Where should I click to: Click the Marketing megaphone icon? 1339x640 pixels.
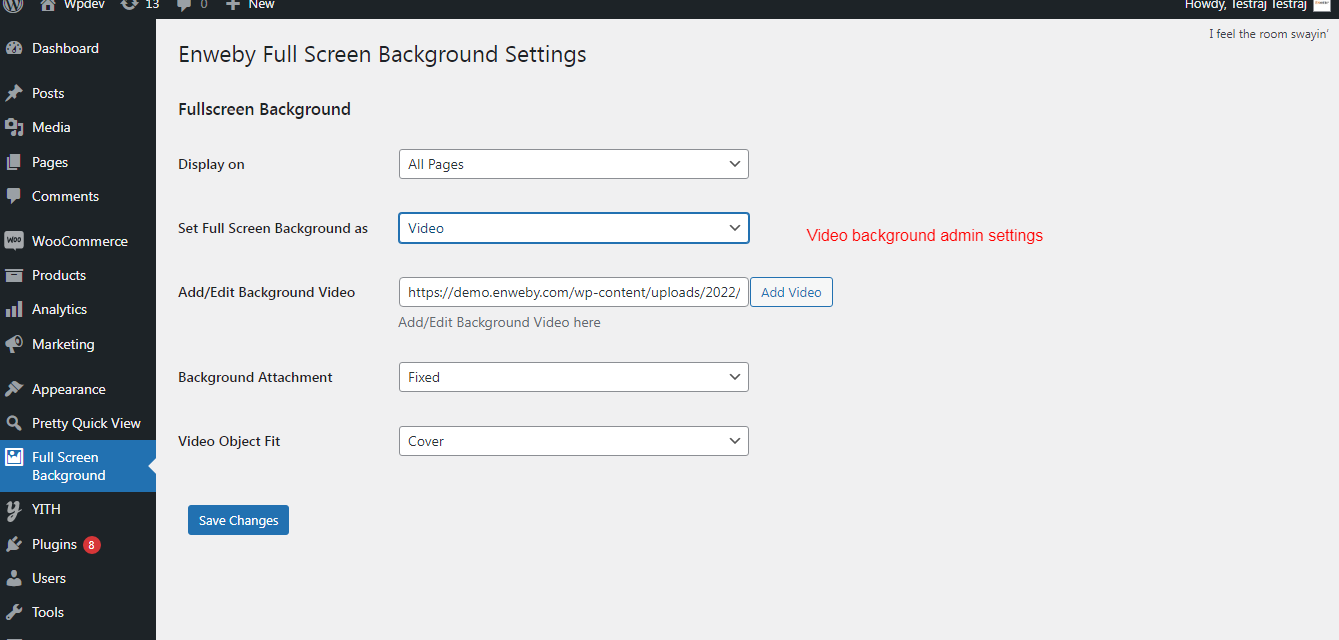(x=14, y=344)
